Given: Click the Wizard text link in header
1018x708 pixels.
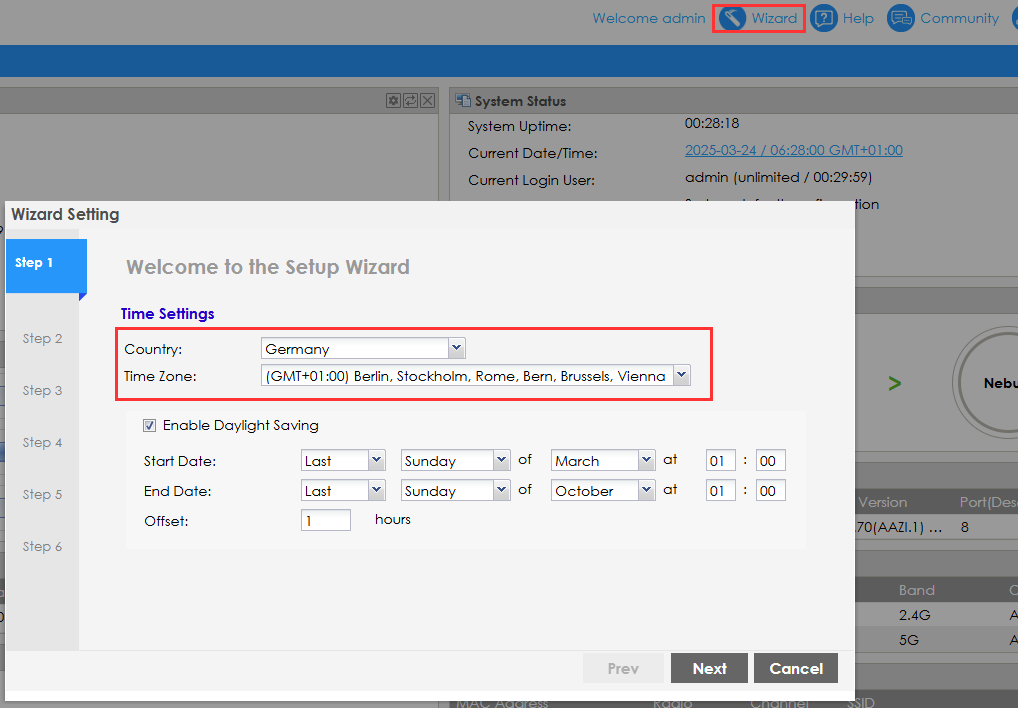Looking at the screenshot, I should click(774, 18).
